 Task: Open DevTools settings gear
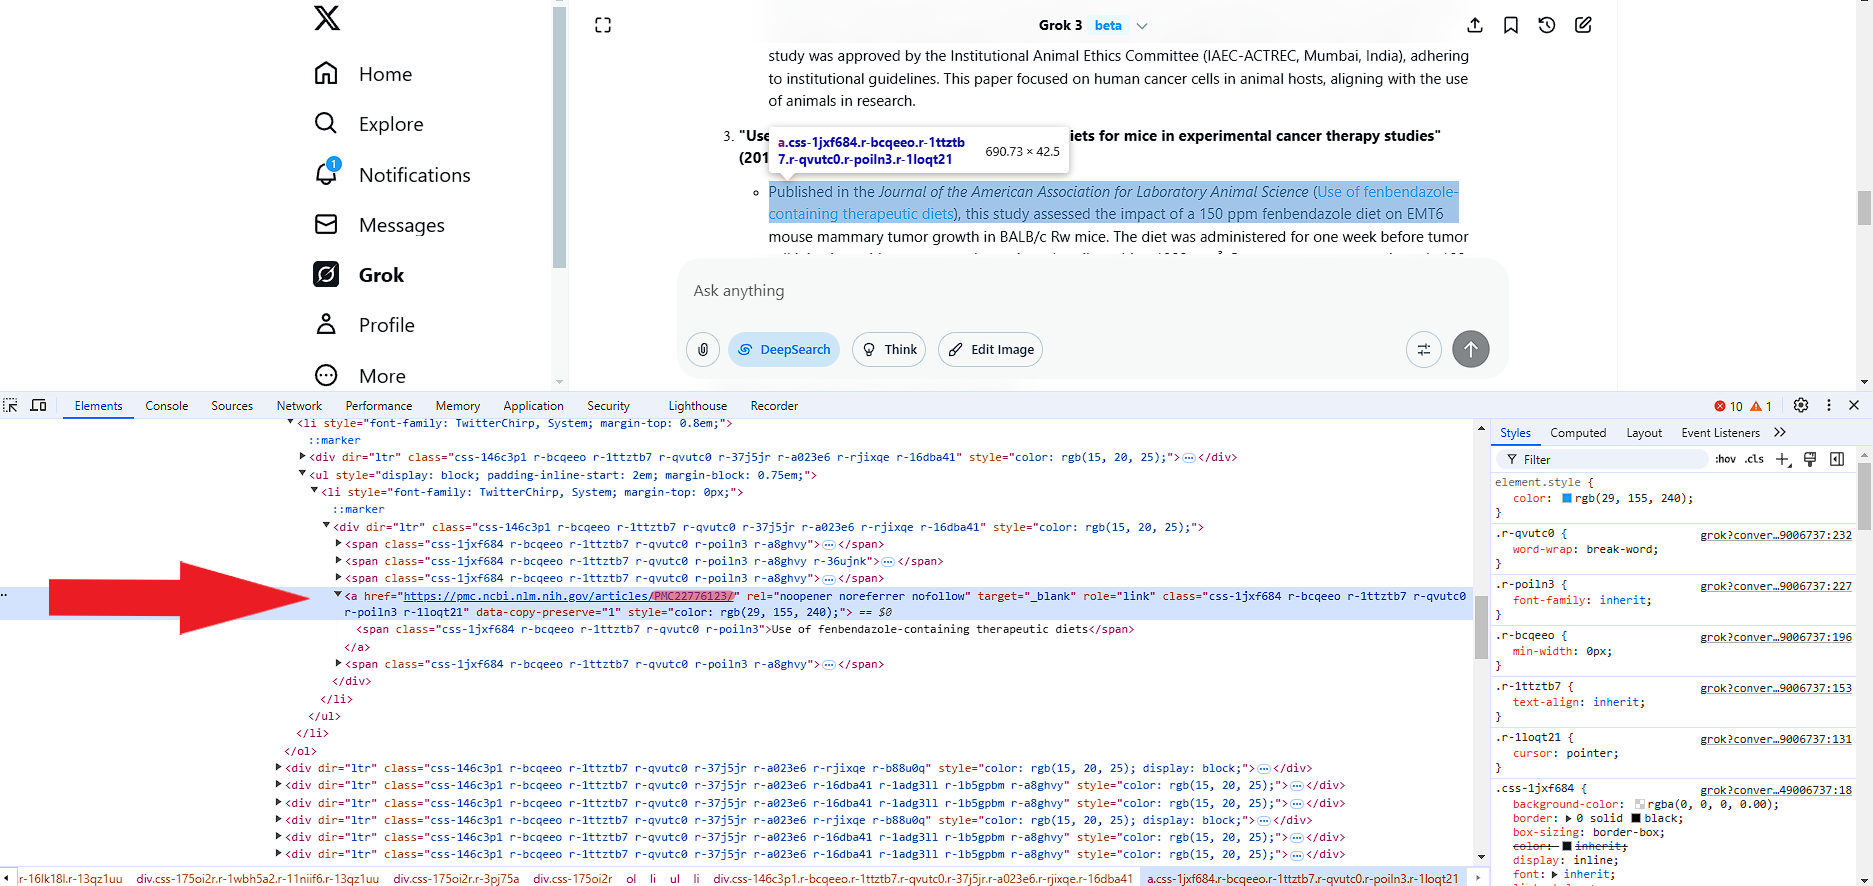pyautogui.click(x=1801, y=405)
